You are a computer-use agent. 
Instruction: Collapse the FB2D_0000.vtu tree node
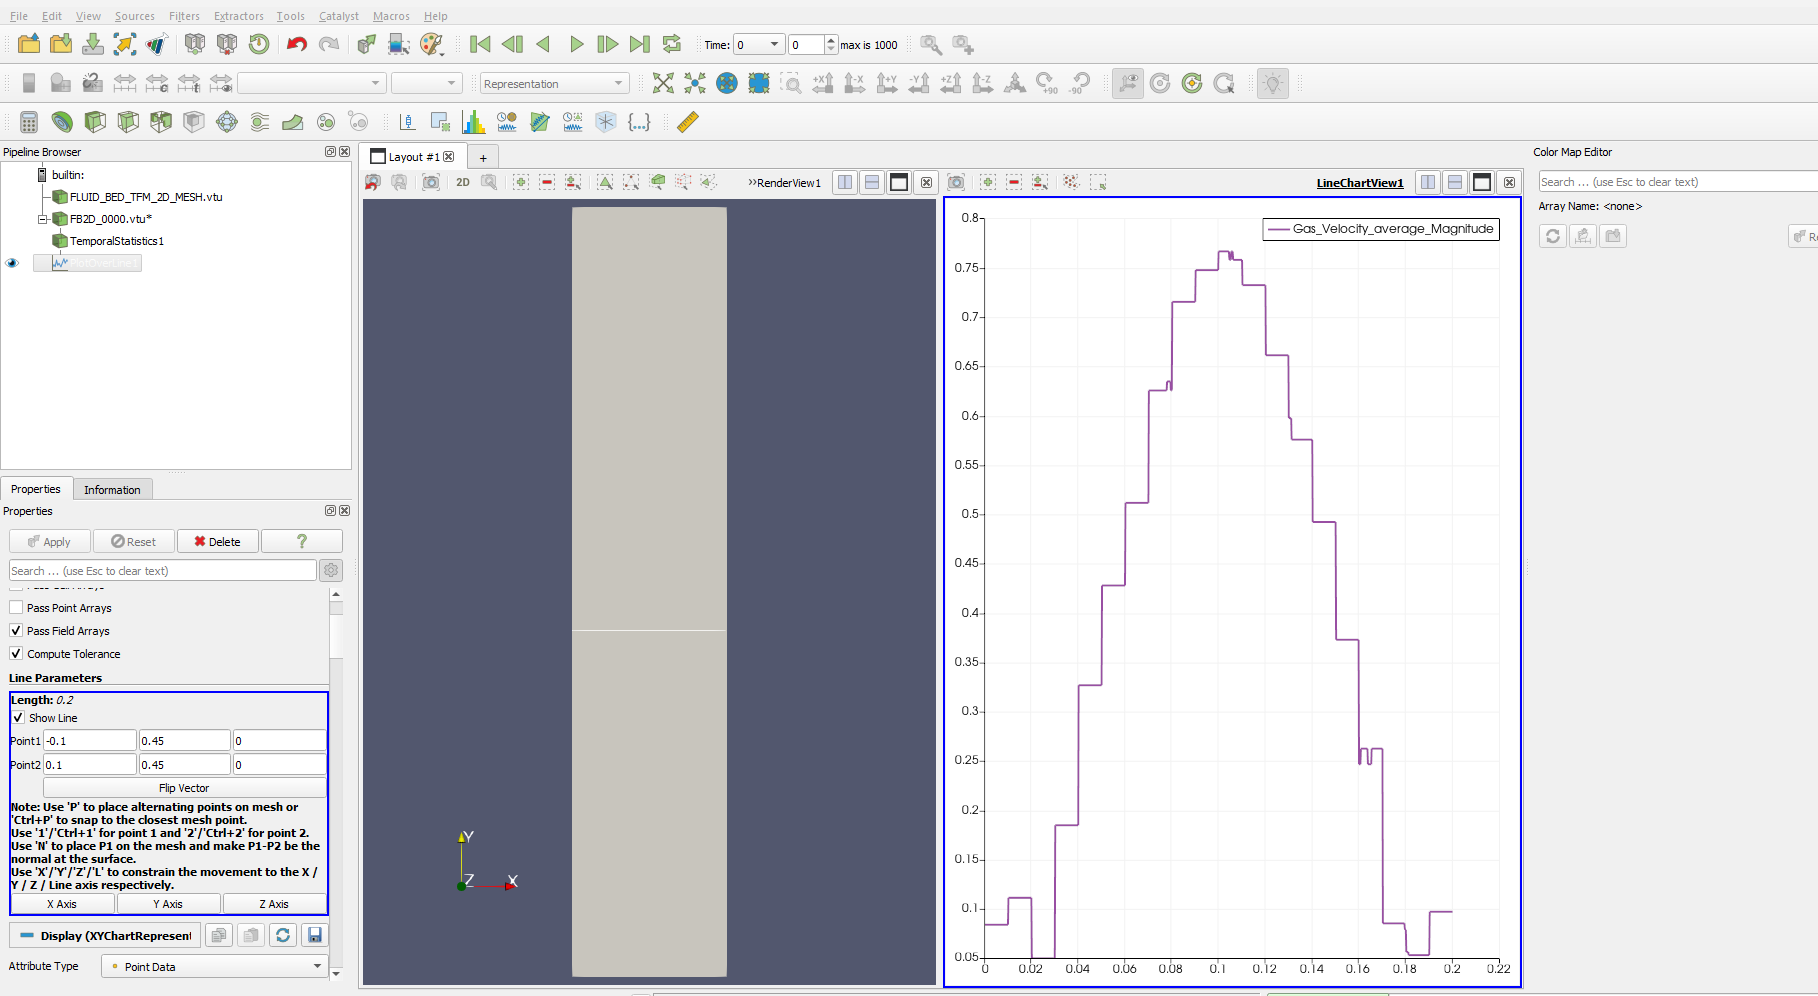[43, 219]
